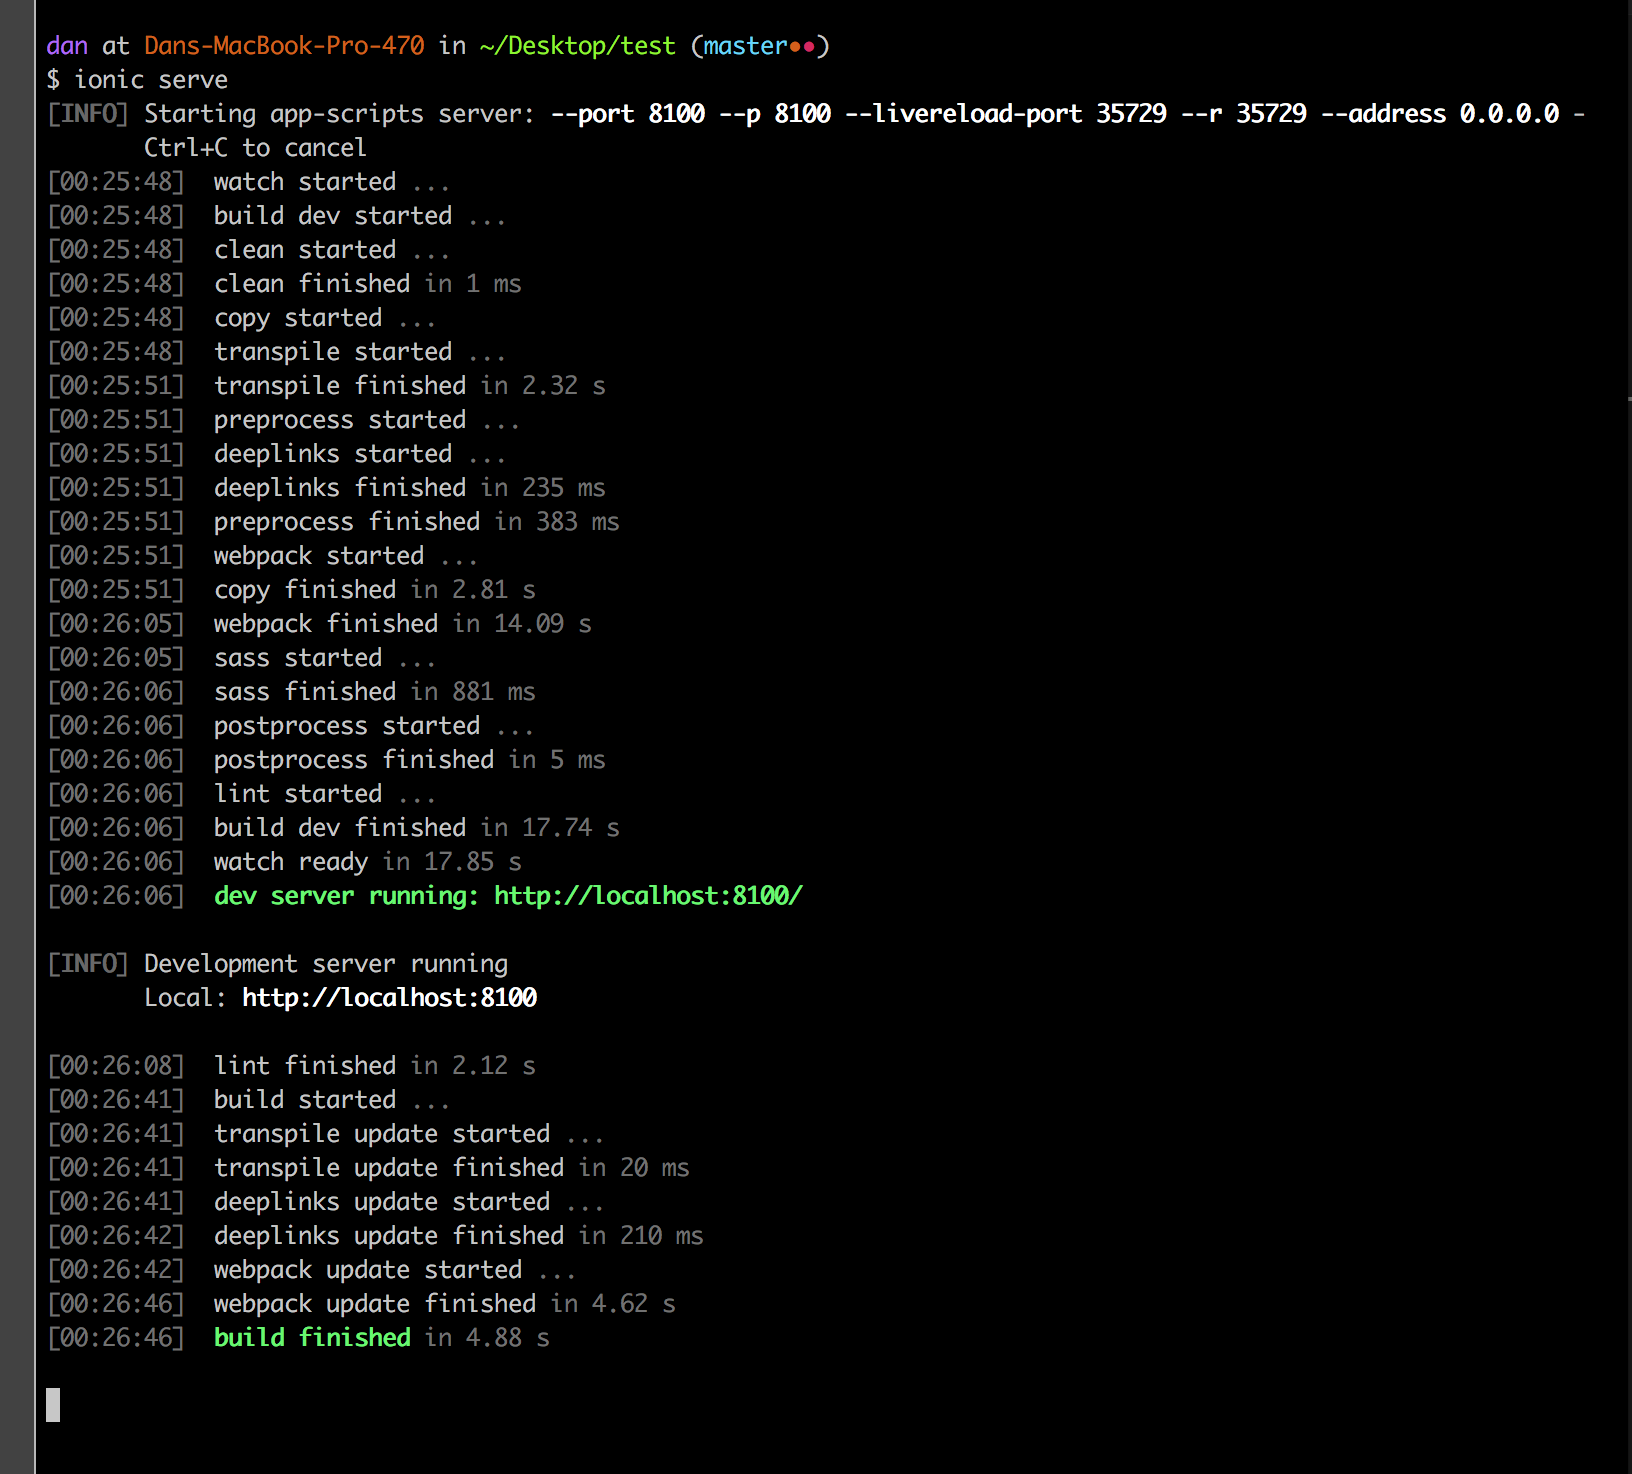The height and width of the screenshot is (1474, 1632).
Task: Click 'Starting app-scripts server:' text
Action: coord(339,114)
